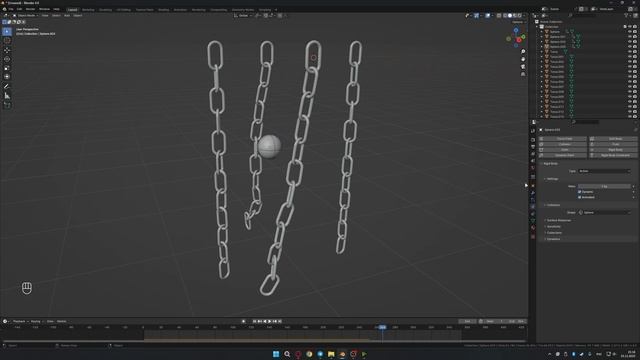The width and height of the screenshot is (640, 360).
Task: Expand the Sensitivity panel
Action: [x=553, y=227]
